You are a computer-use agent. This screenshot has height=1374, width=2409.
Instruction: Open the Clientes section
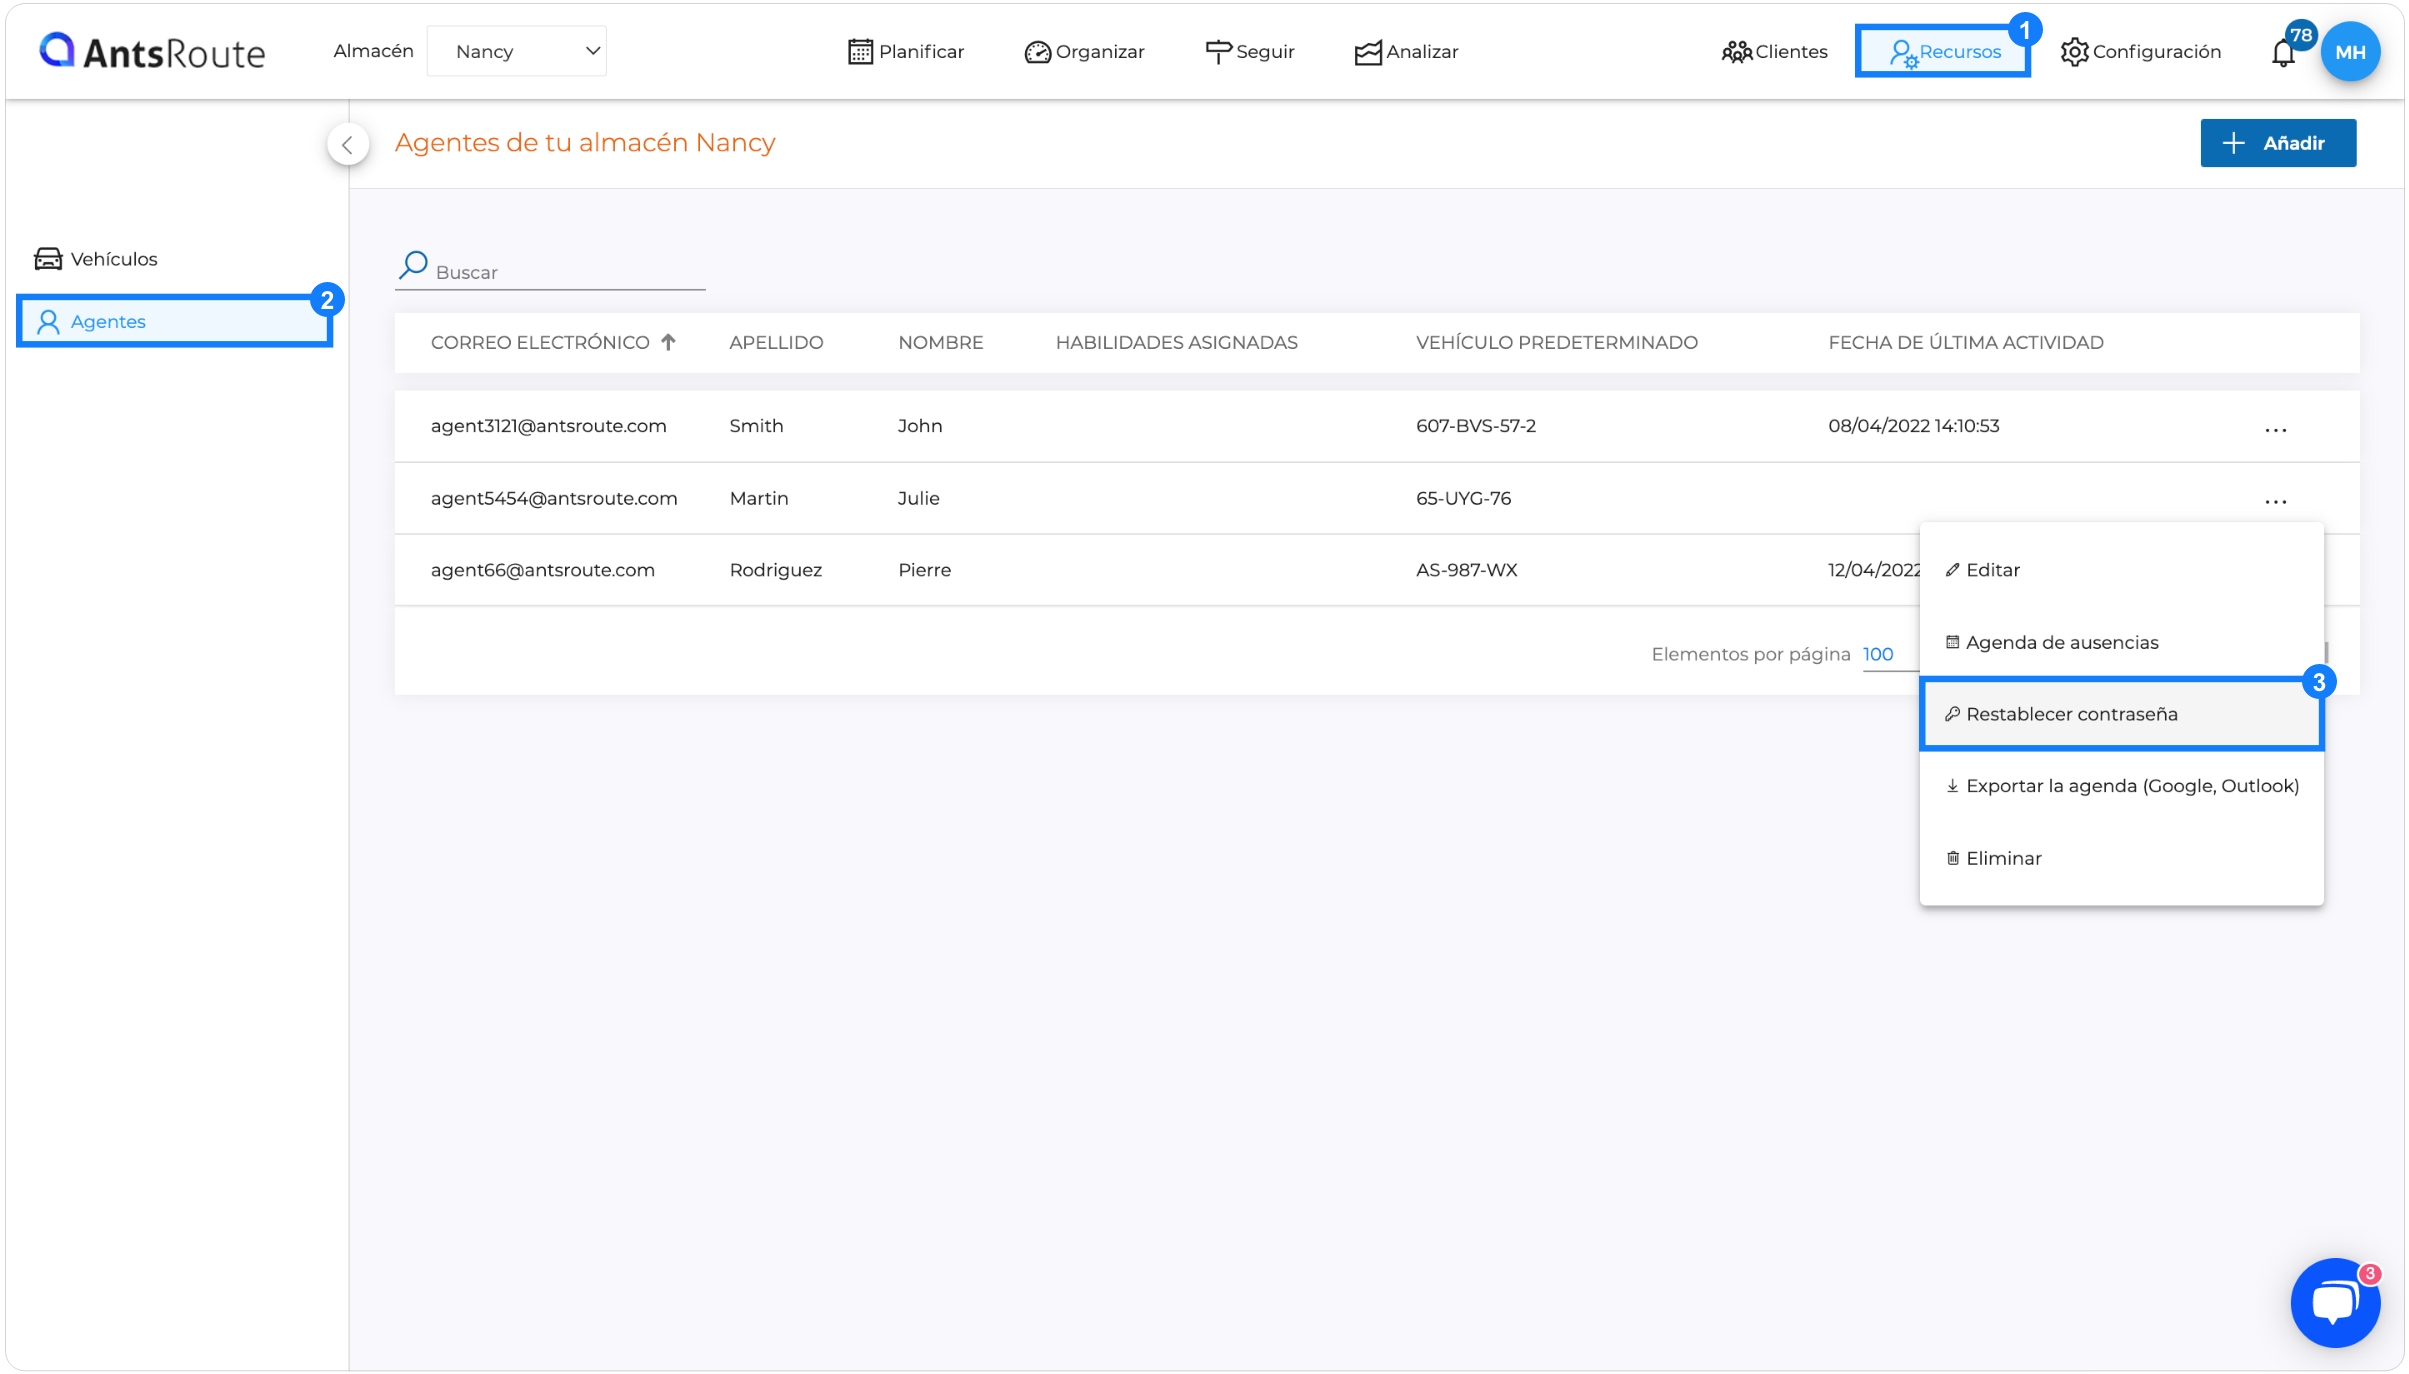[1774, 51]
